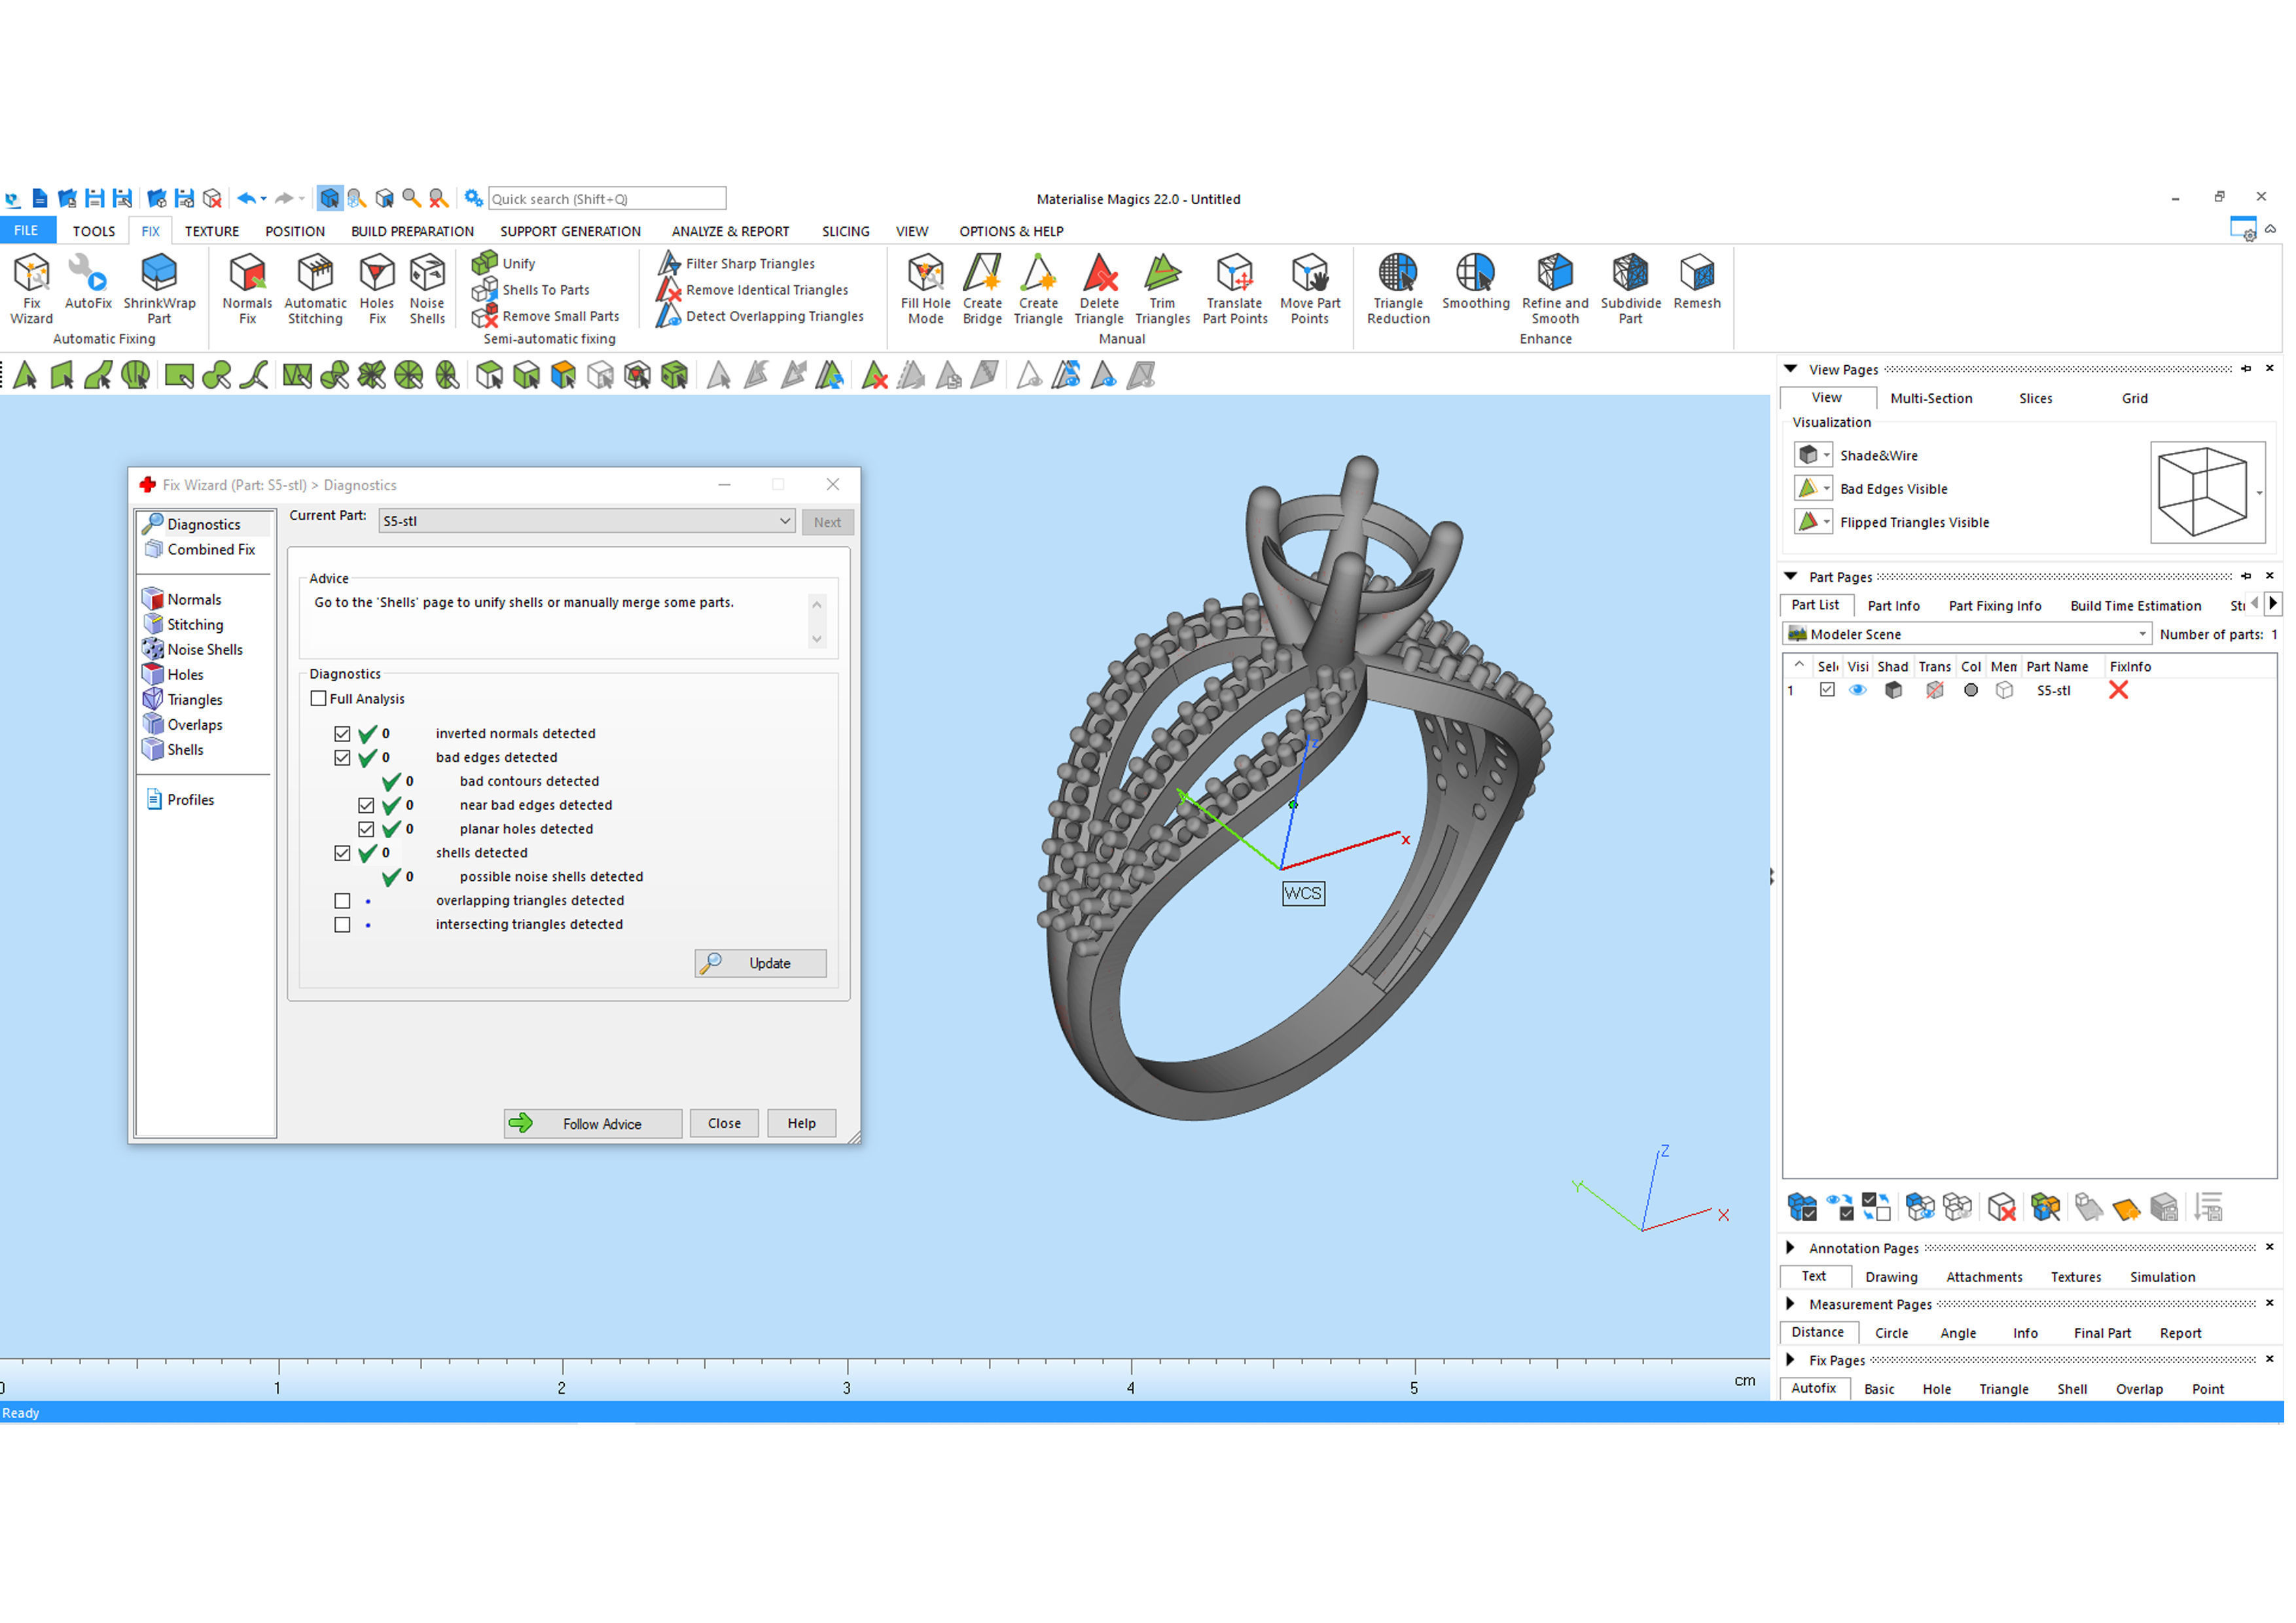2296x1623 pixels.
Task: Open the Current Part dropdown
Action: point(587,521)
